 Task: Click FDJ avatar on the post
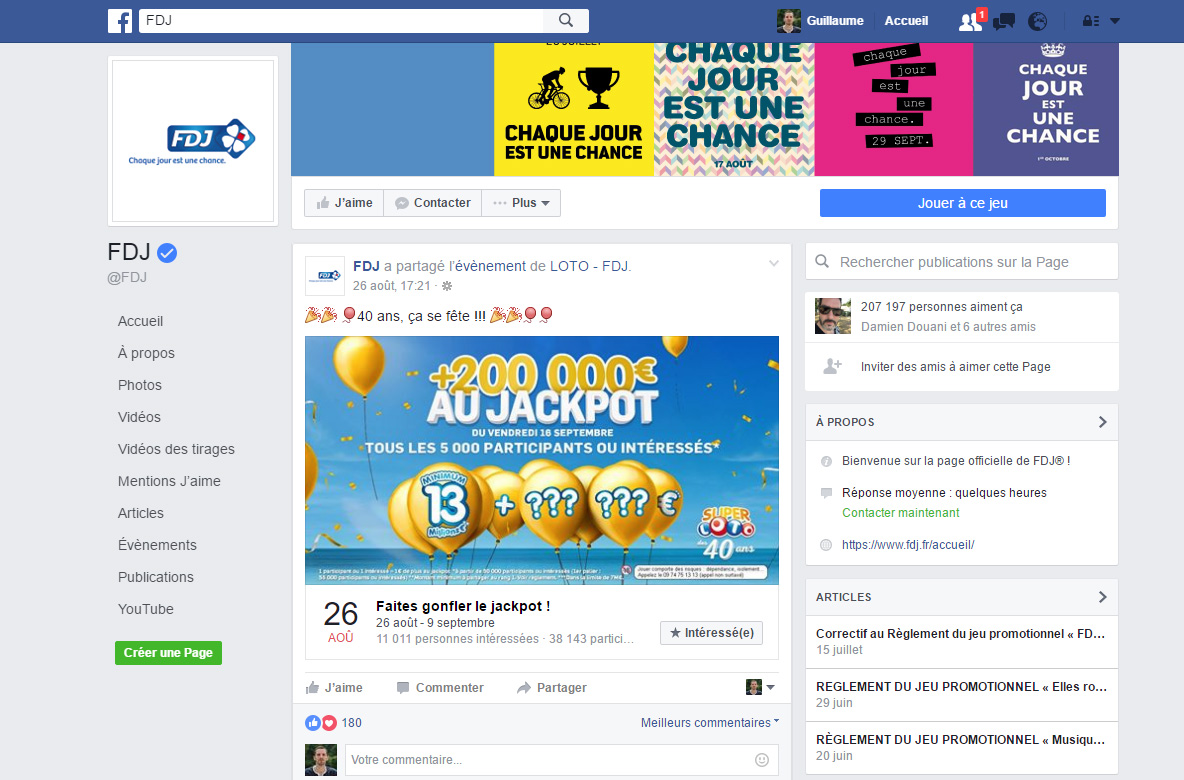click(x=325, y=276)
